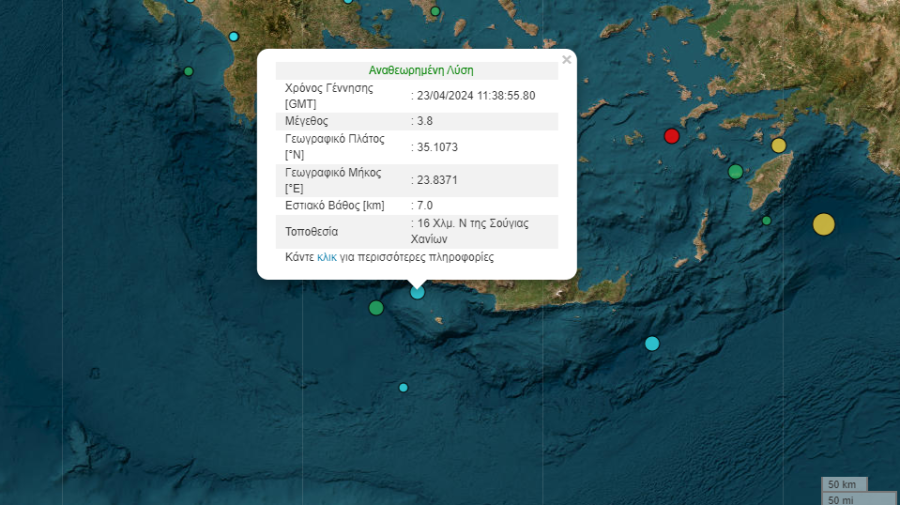This screenshot has height=505, width=900.
Task: Select the red earthquake marker in the Aegean
Action: (x=672, y=136)
